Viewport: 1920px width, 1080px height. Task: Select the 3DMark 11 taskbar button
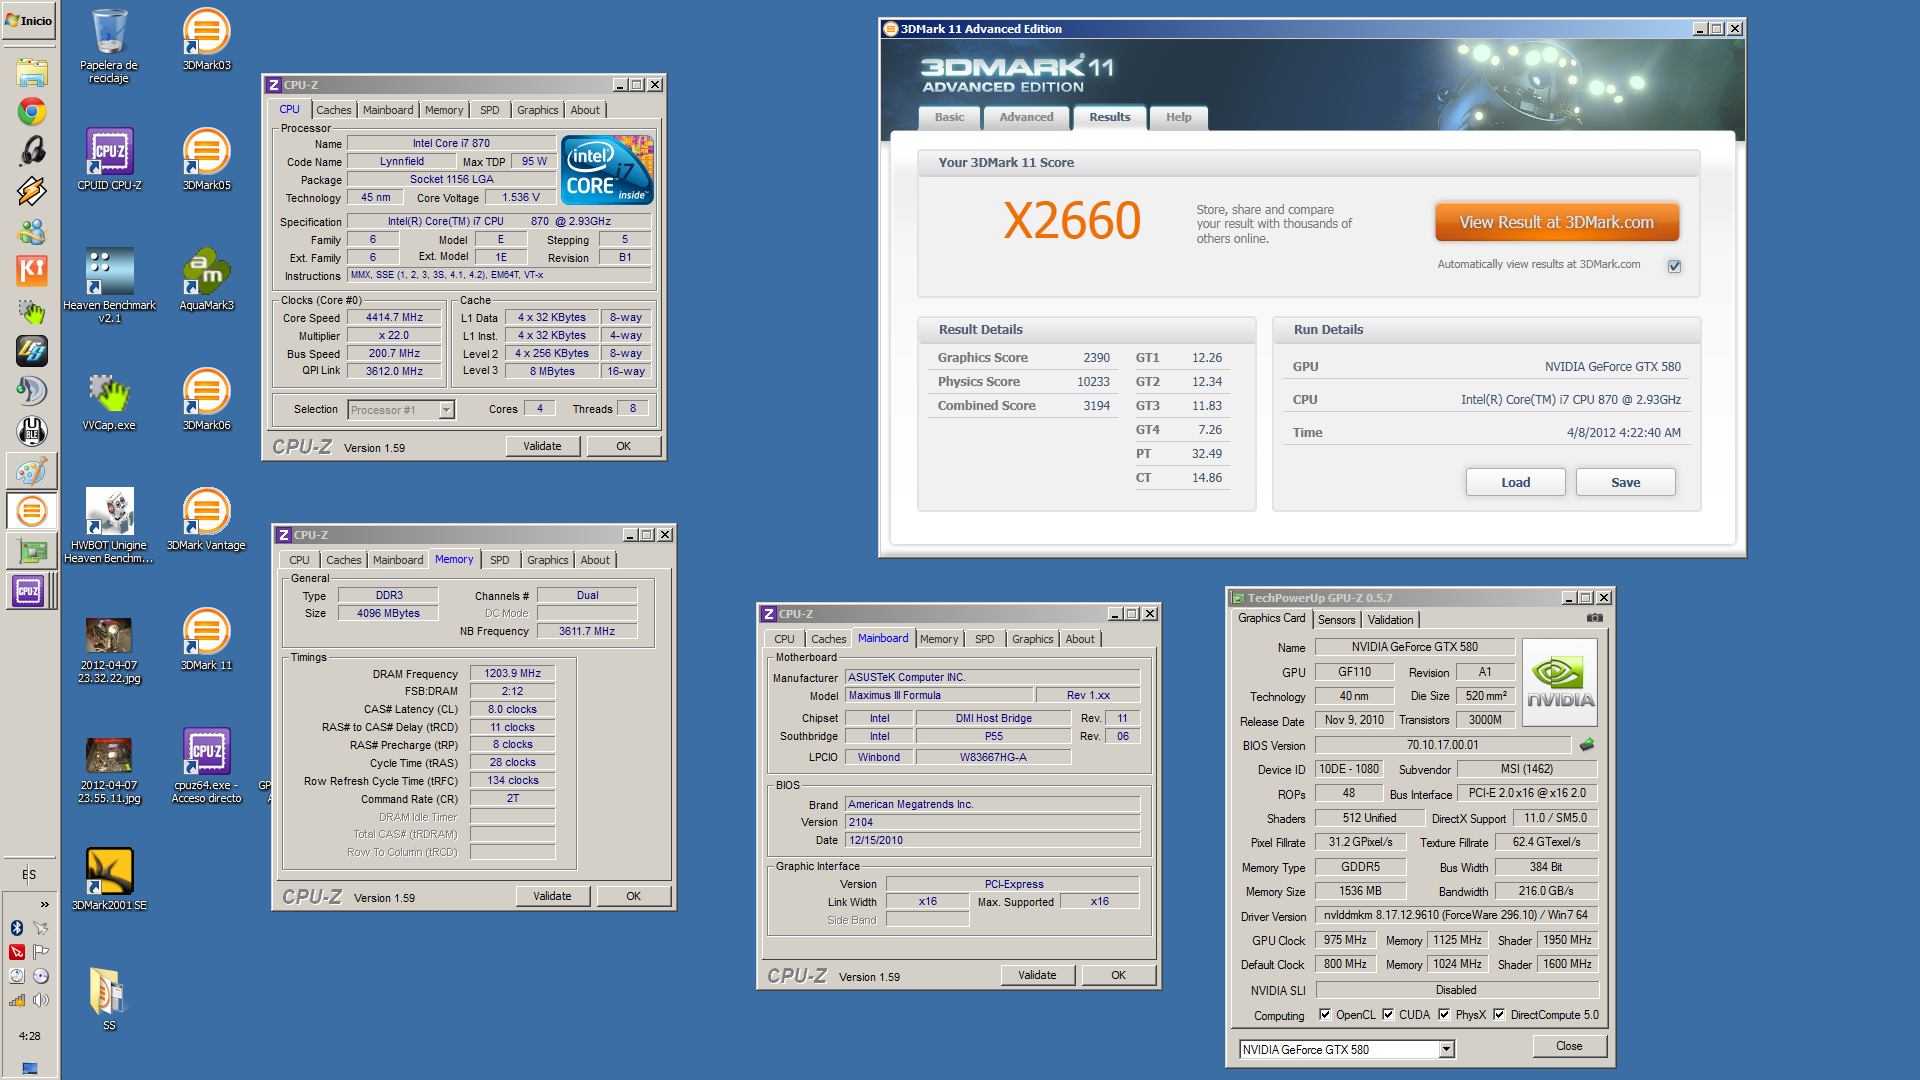(x=32, y=511)
